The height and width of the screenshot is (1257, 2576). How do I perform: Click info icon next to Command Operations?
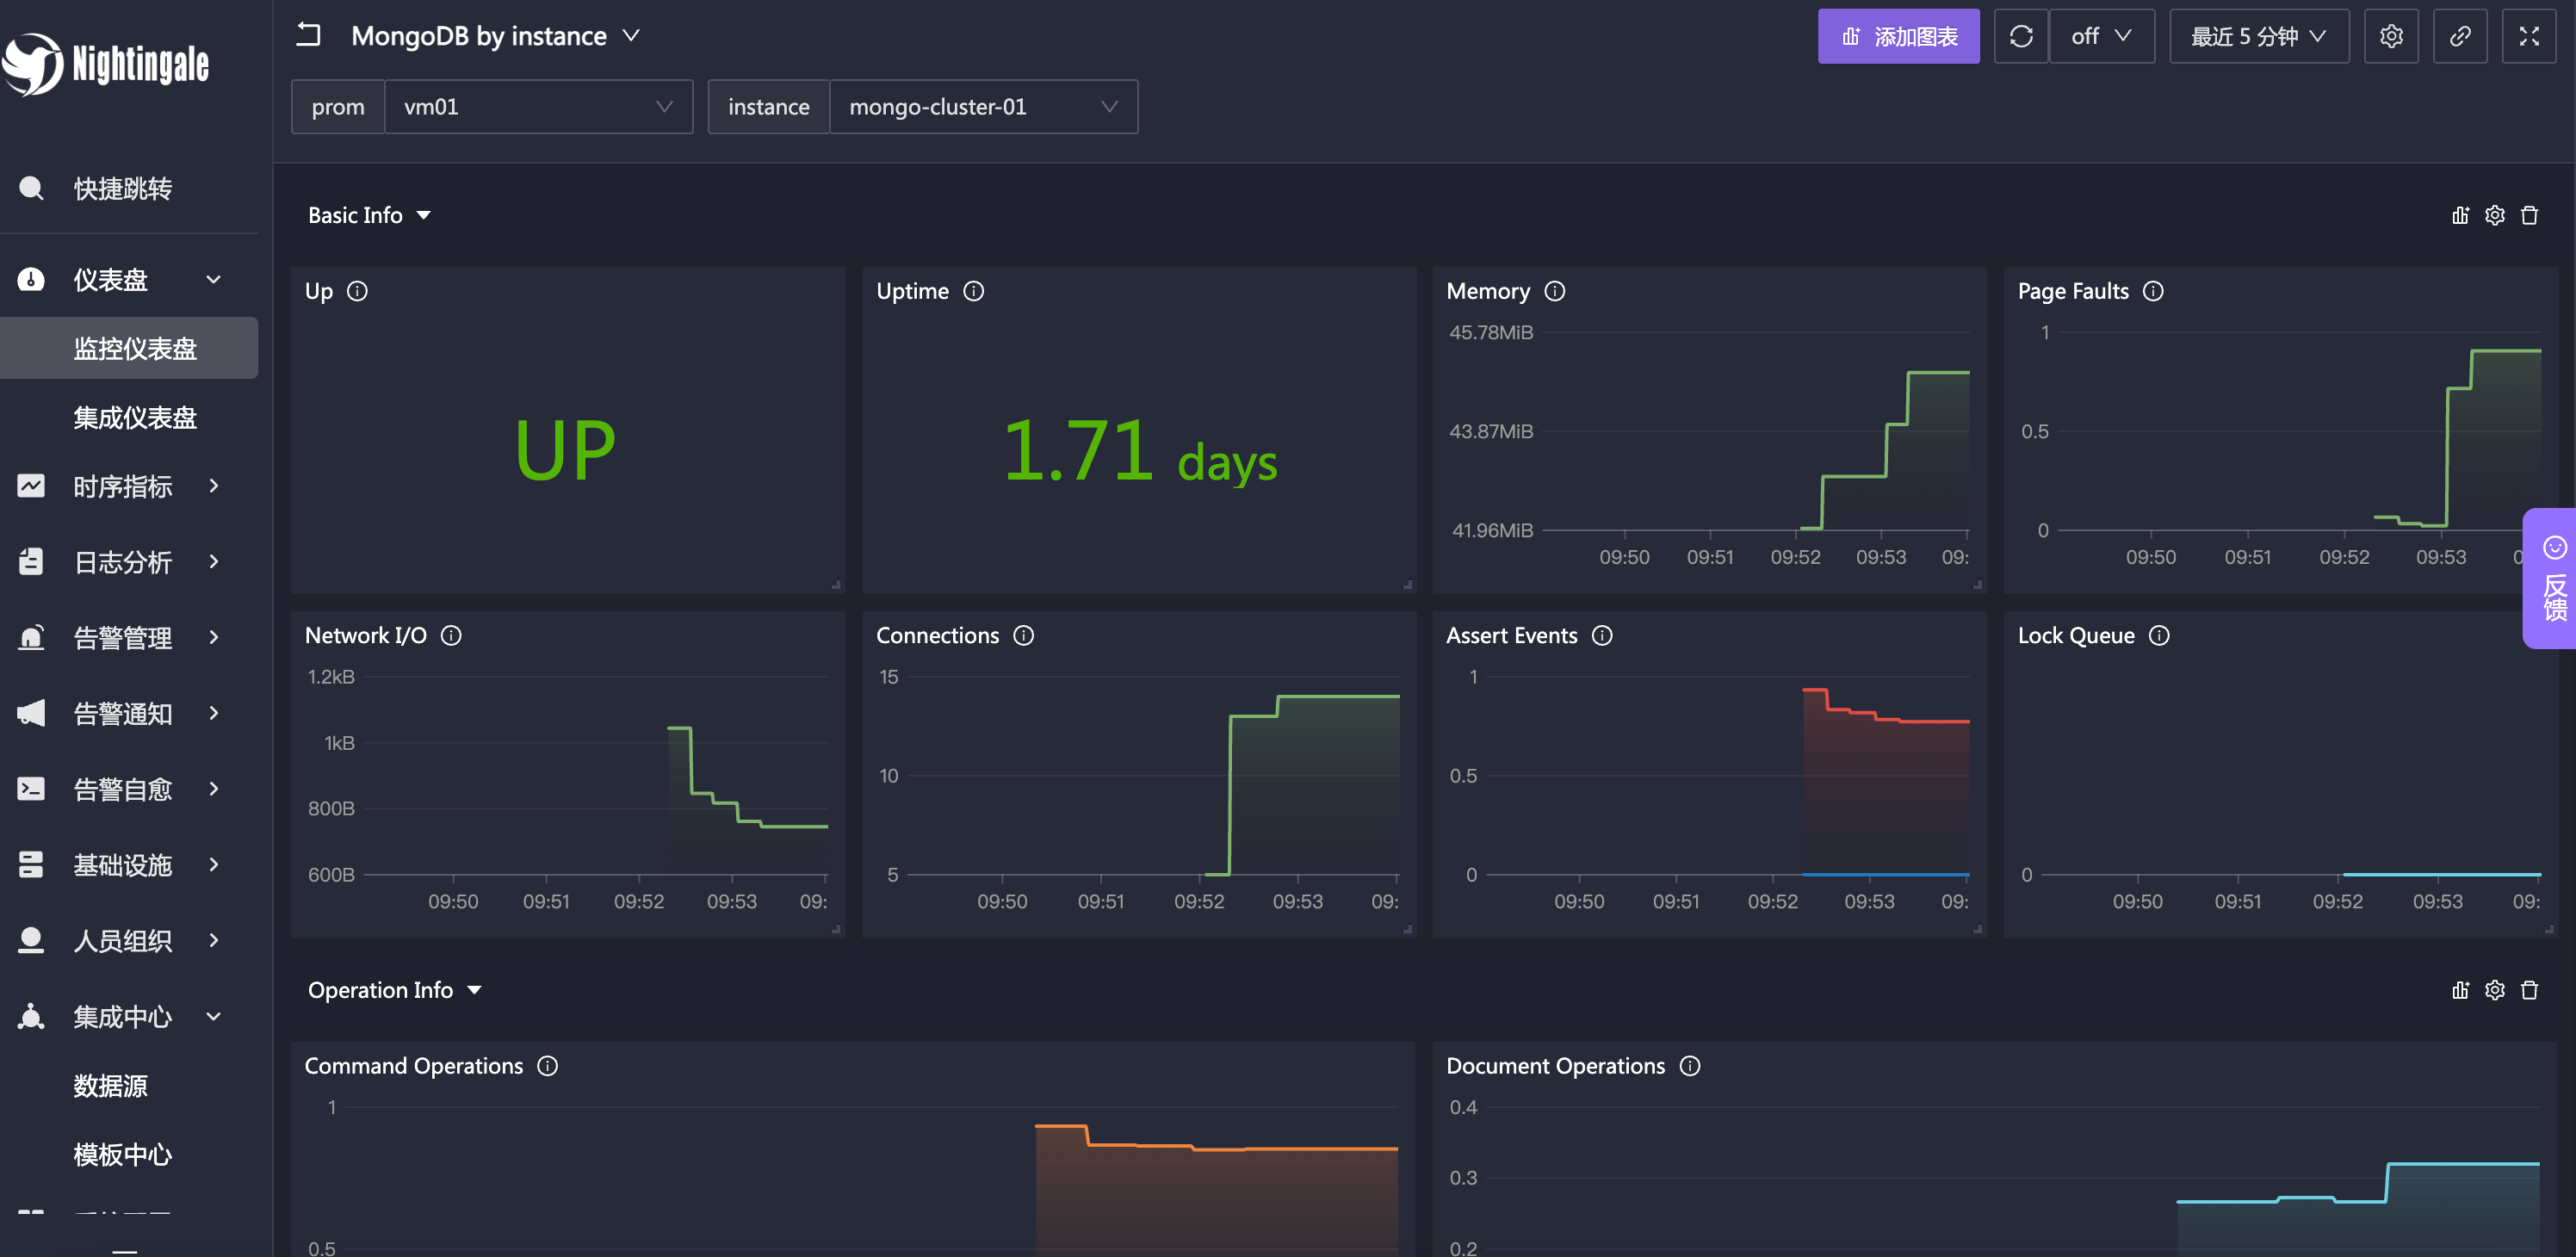pos(547,1065)
